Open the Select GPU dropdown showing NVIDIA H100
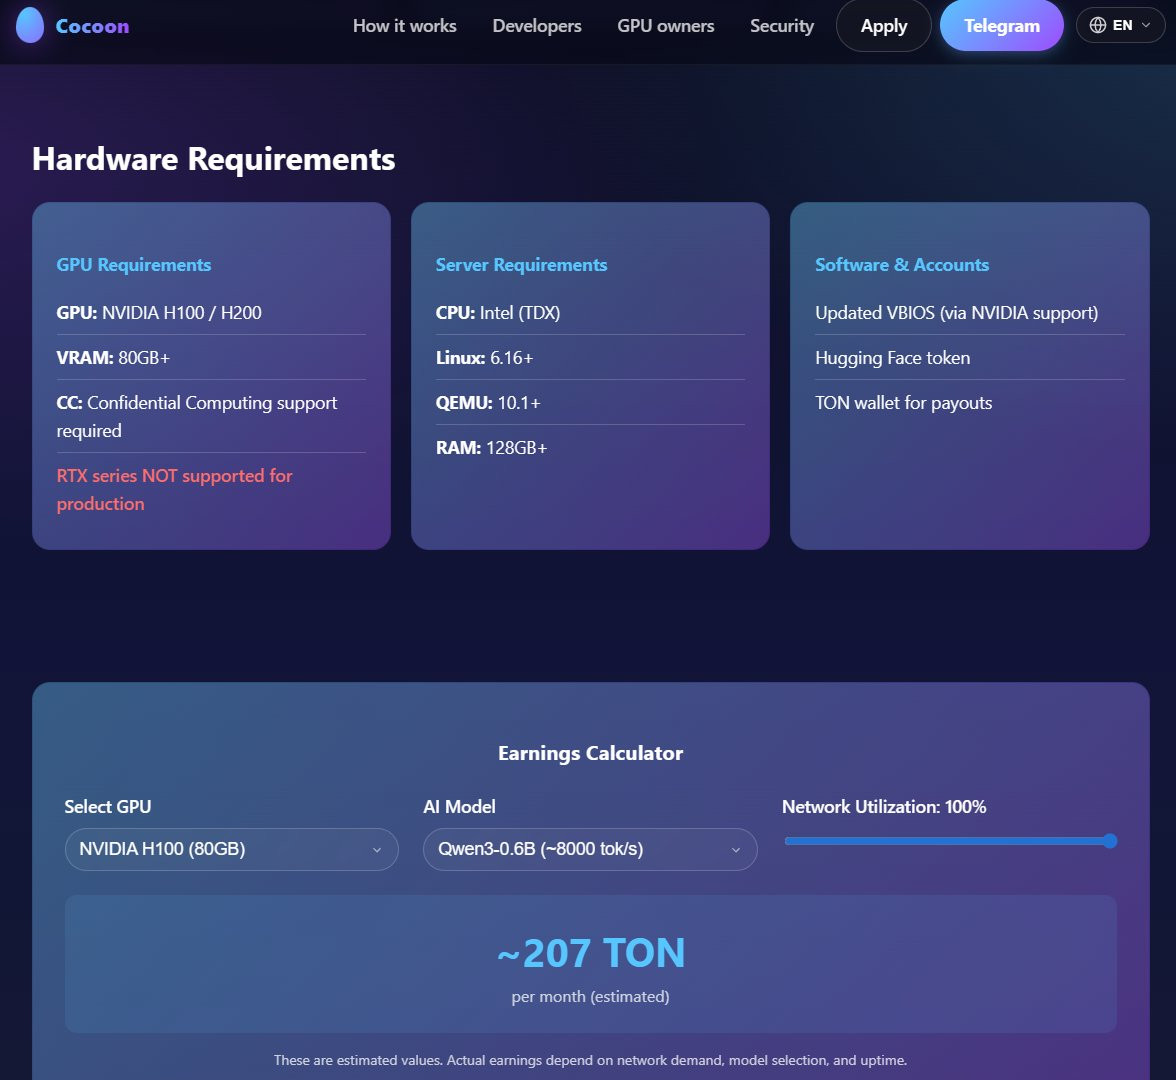This screenshot has width=1176, height=1080. [231, 849]
